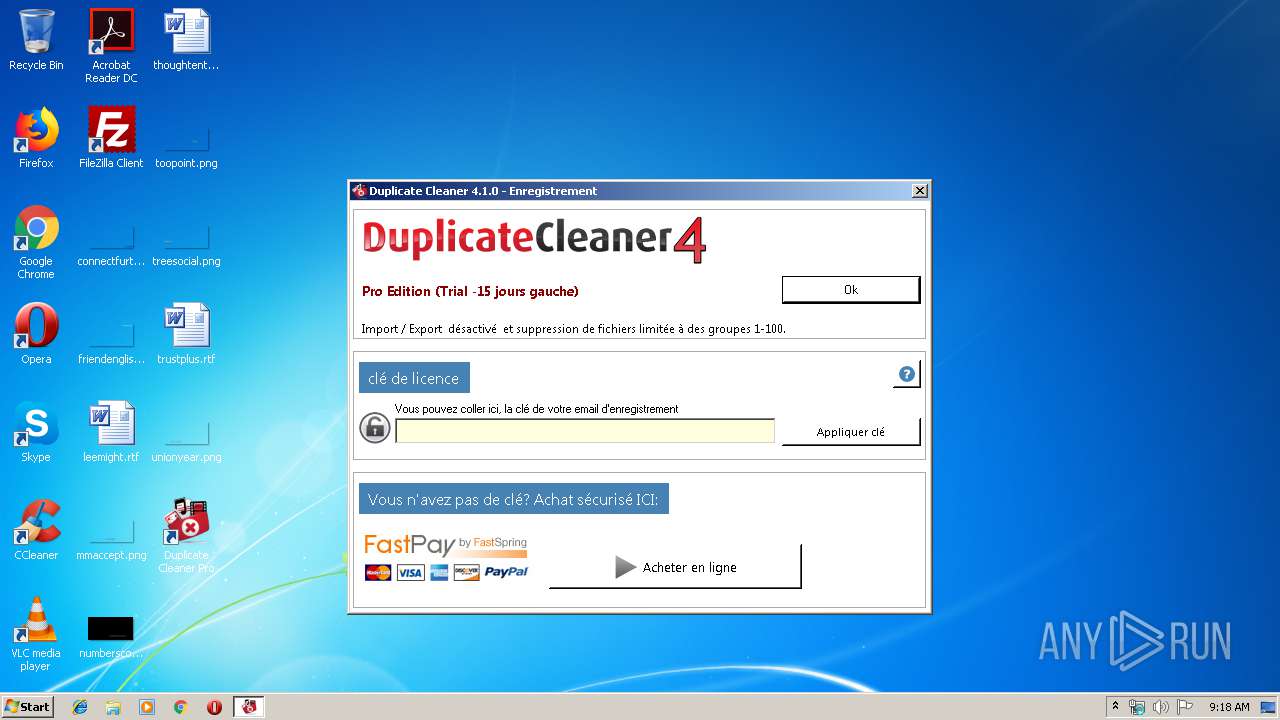Click the Discover payment icon
The width and height of the screenshot is (1280, 720).
point(467,573)
